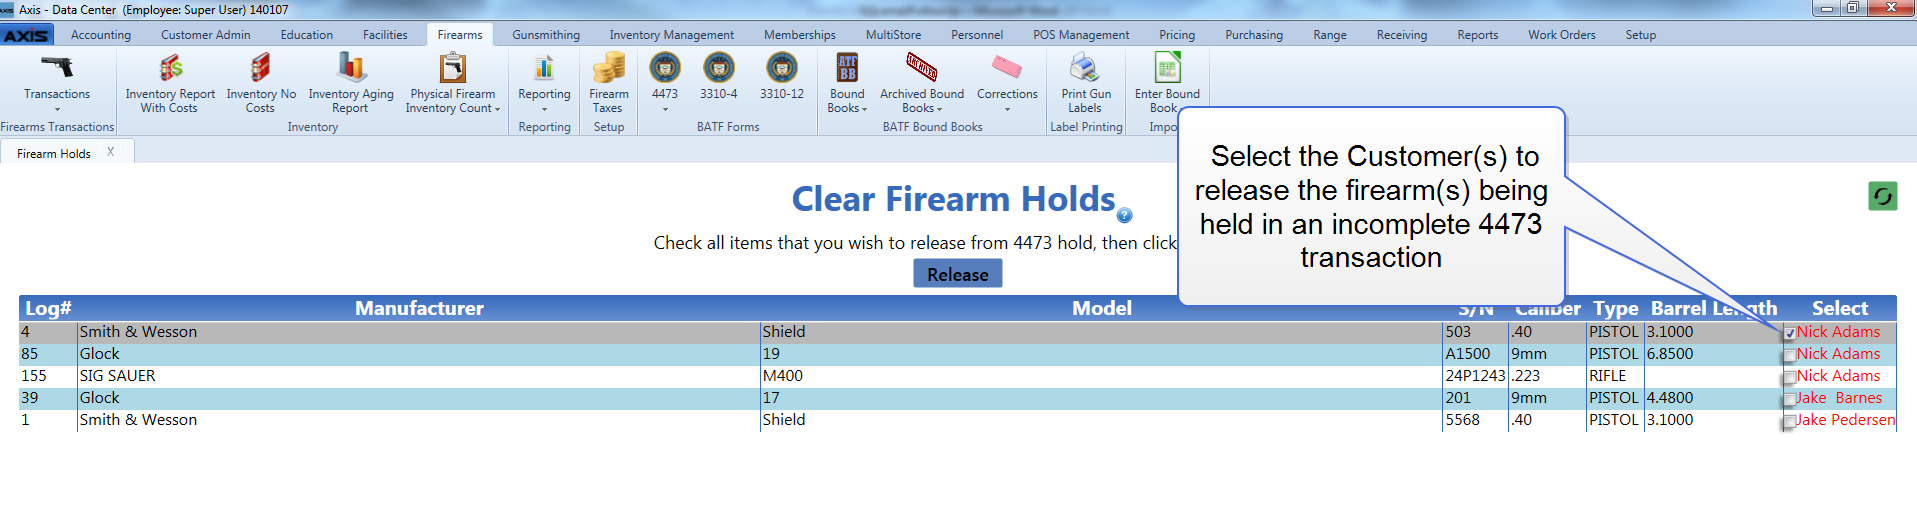1917x505 pixels.
Task: Sort by the Model column header
Action: pyautogui.click(x=1102, y=308)
